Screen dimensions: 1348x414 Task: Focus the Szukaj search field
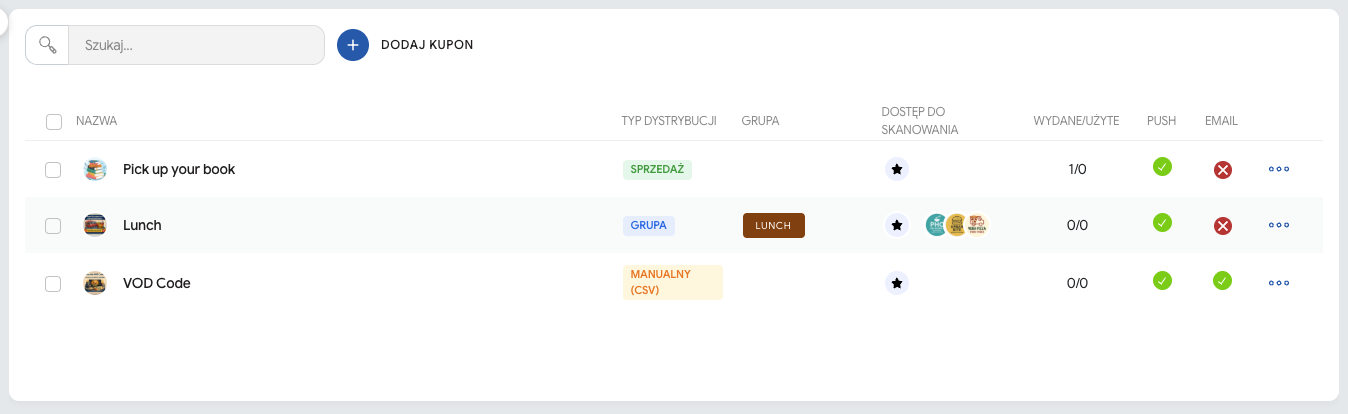[x=196, y=45]
